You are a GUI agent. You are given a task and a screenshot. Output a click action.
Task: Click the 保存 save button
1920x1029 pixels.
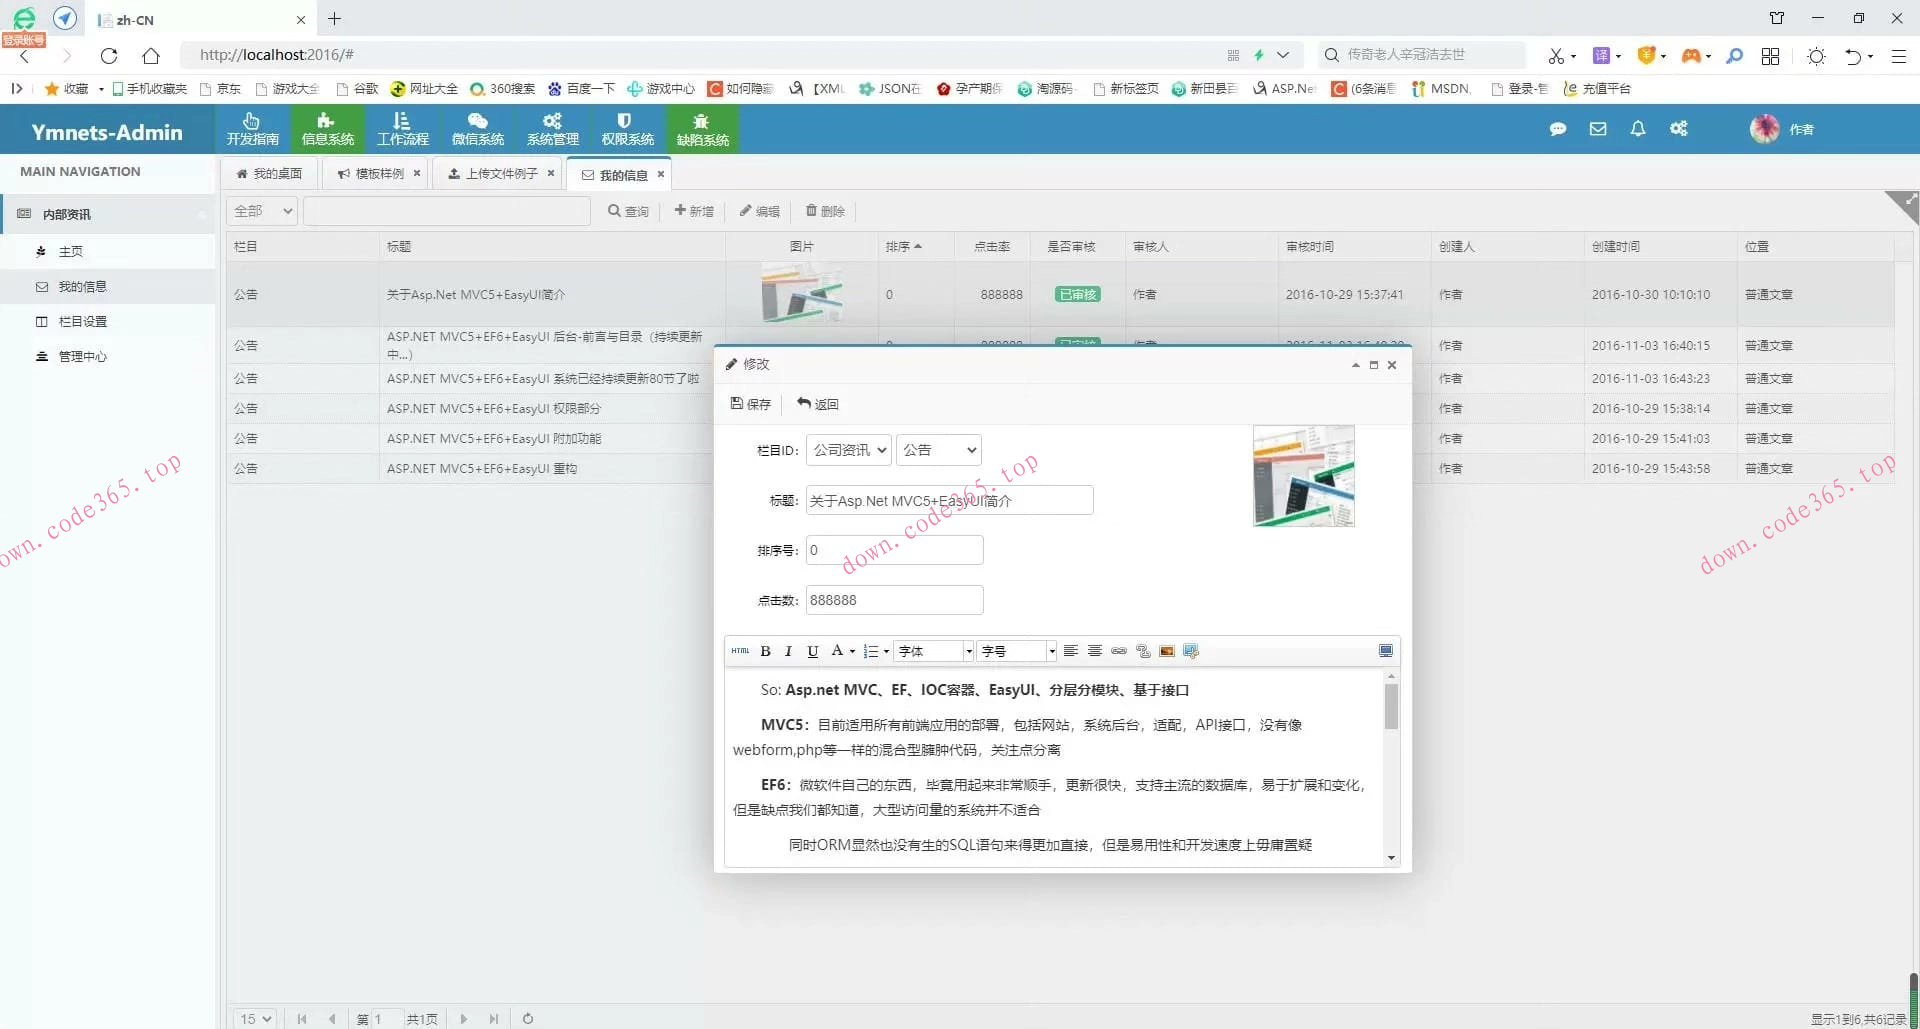pyautogui.click(x=751, y=404)
